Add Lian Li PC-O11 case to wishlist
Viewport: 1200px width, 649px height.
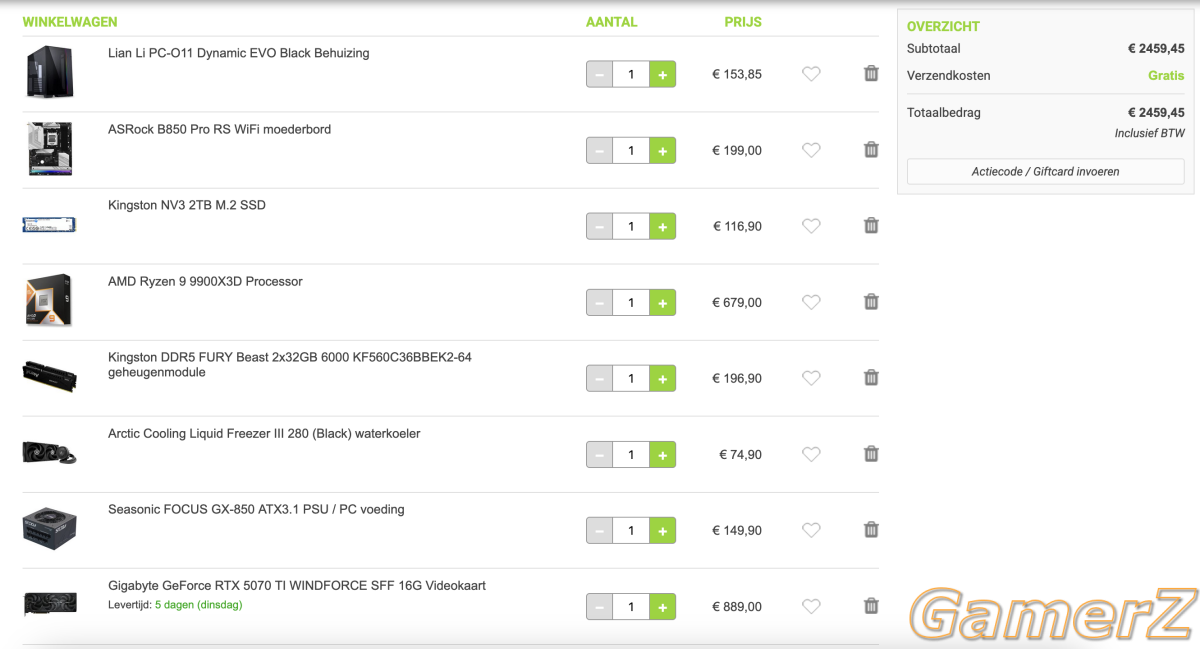pyautogui.click(x=811, y=74)
